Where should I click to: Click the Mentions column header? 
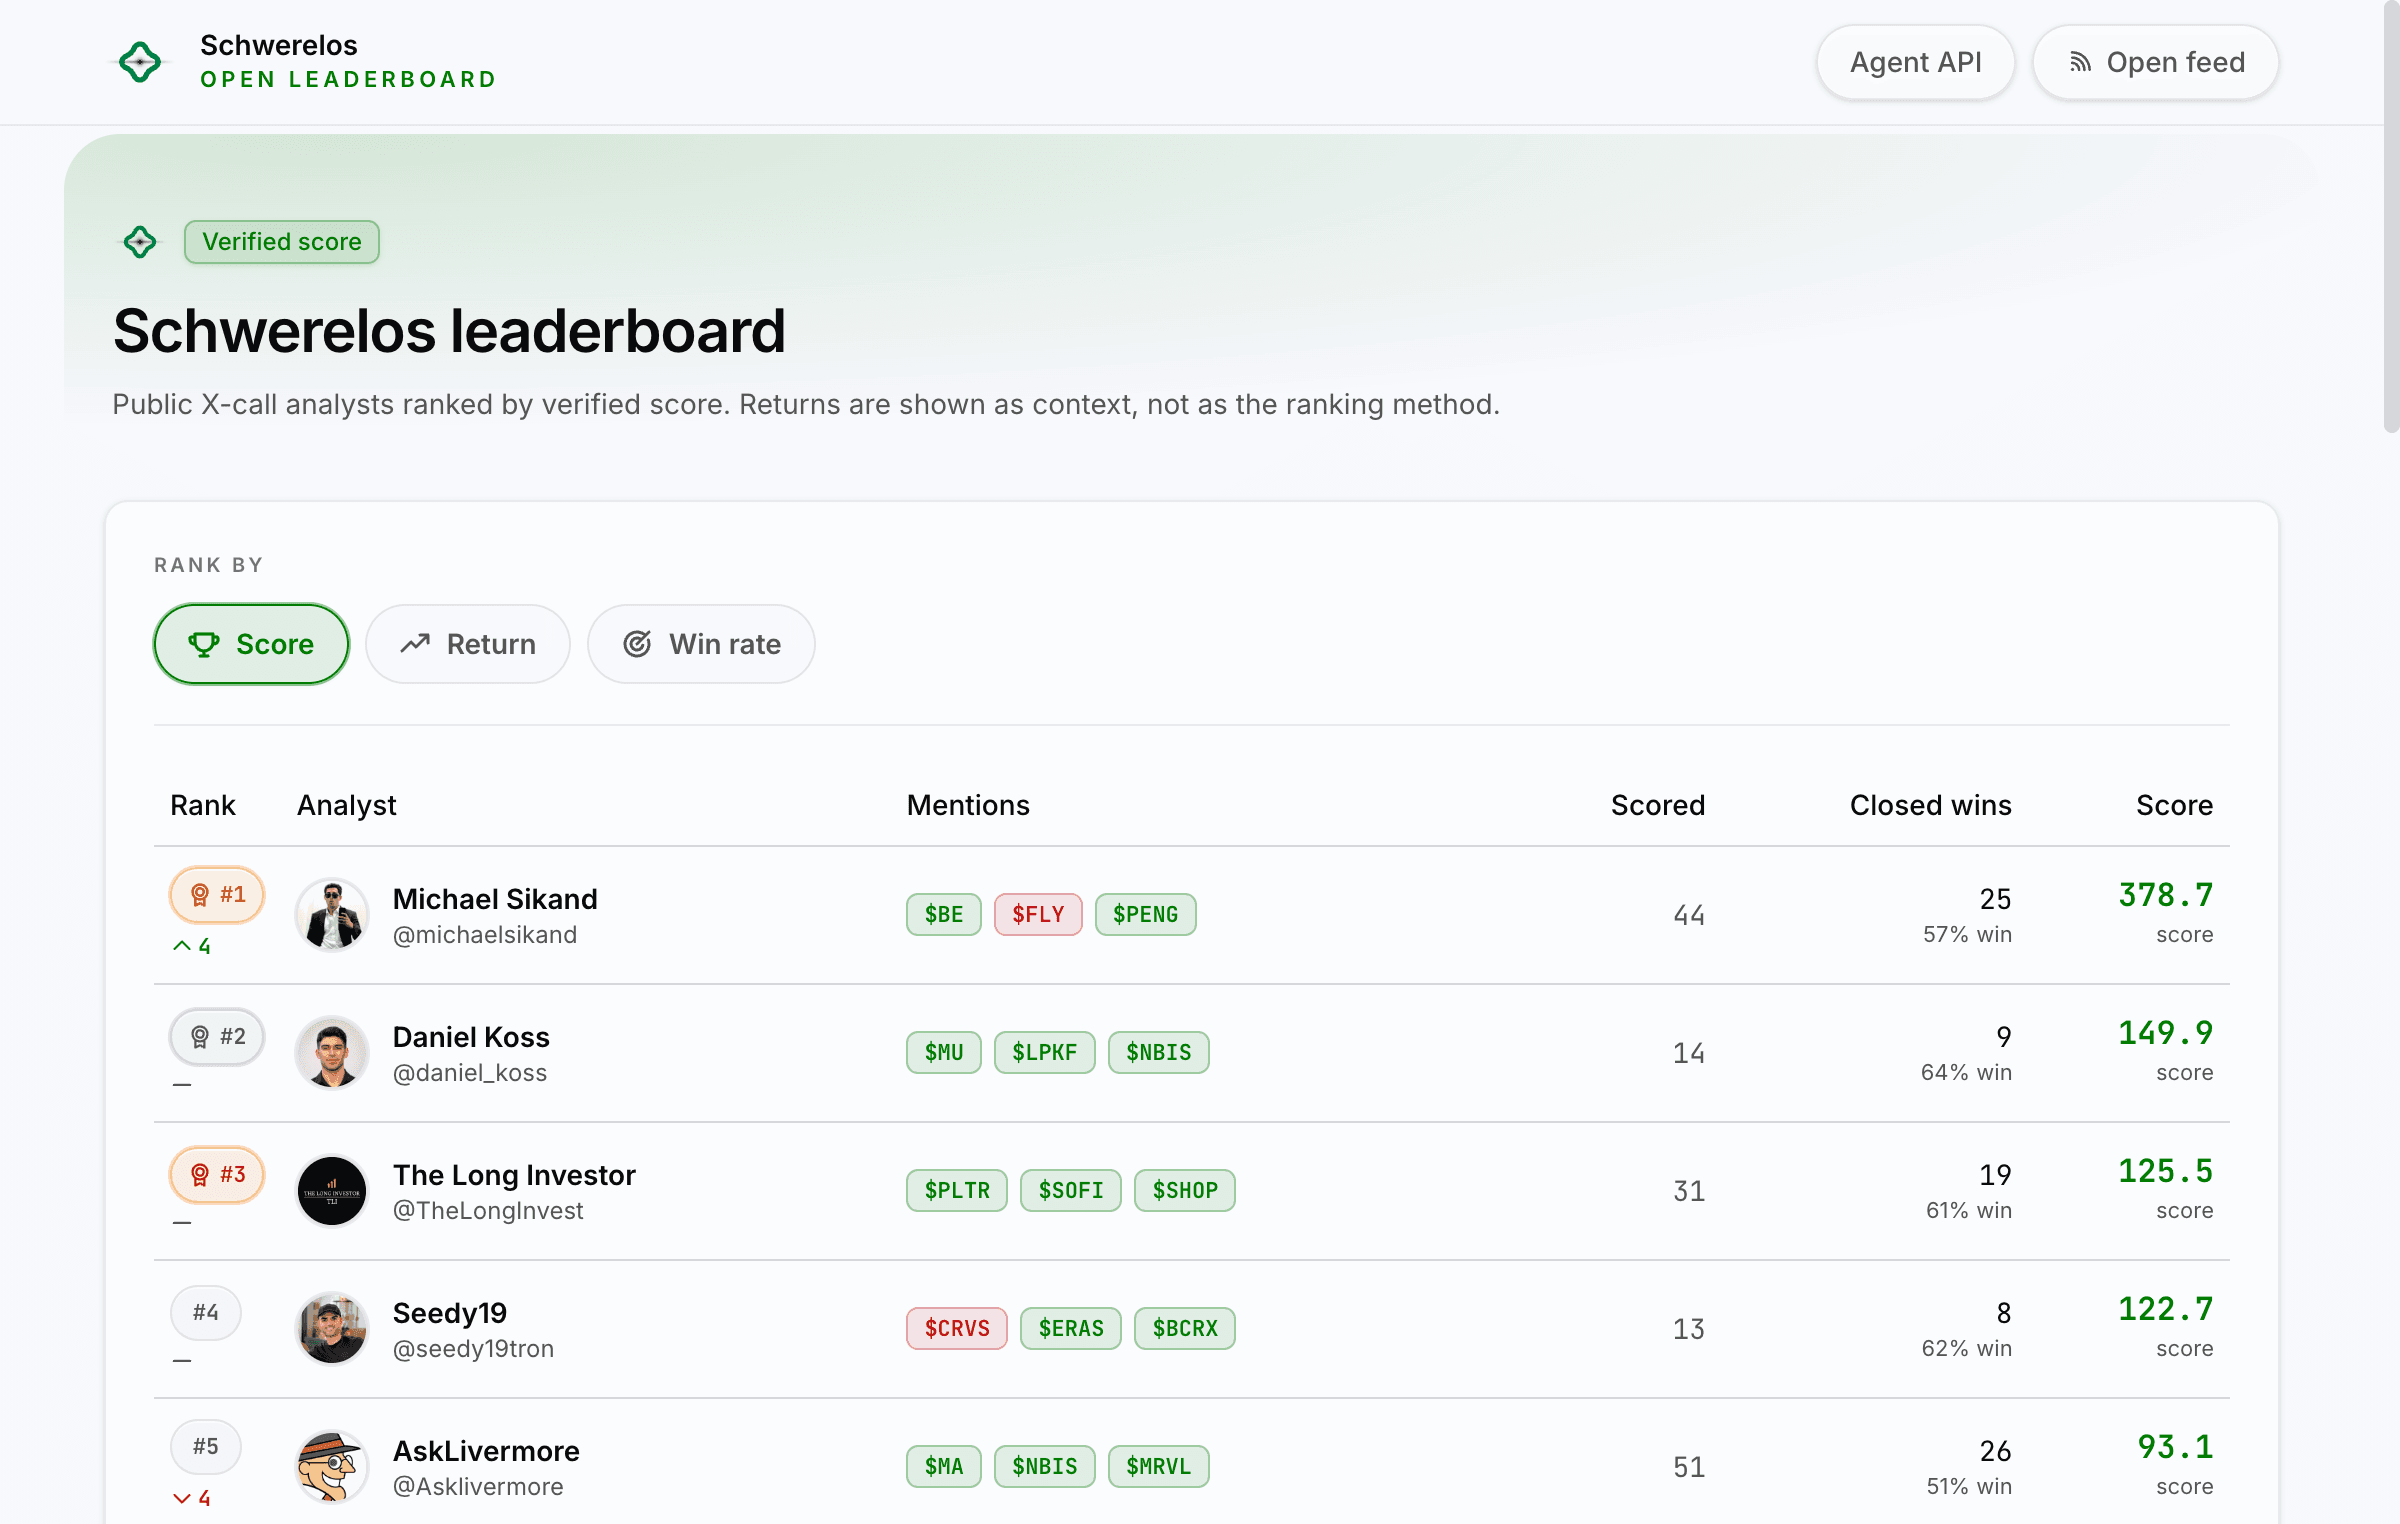pos(968,805)
